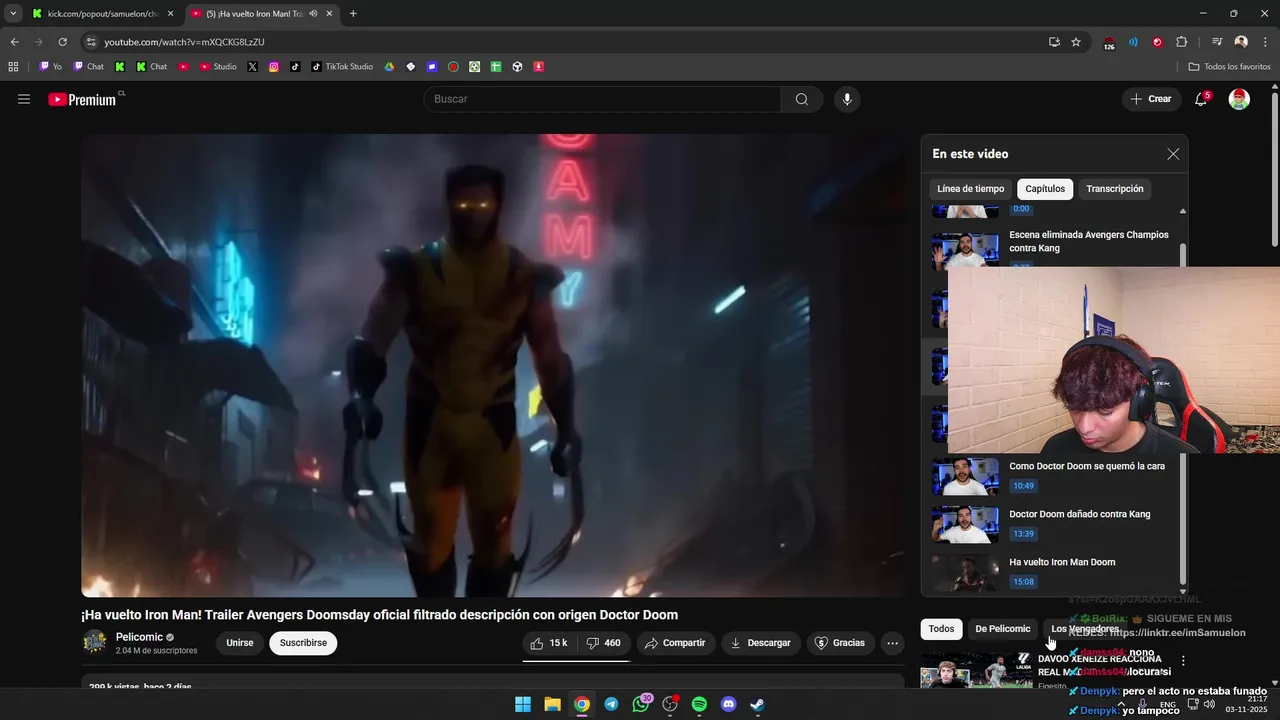Click the Gracias super thanks button

[840, 643]
